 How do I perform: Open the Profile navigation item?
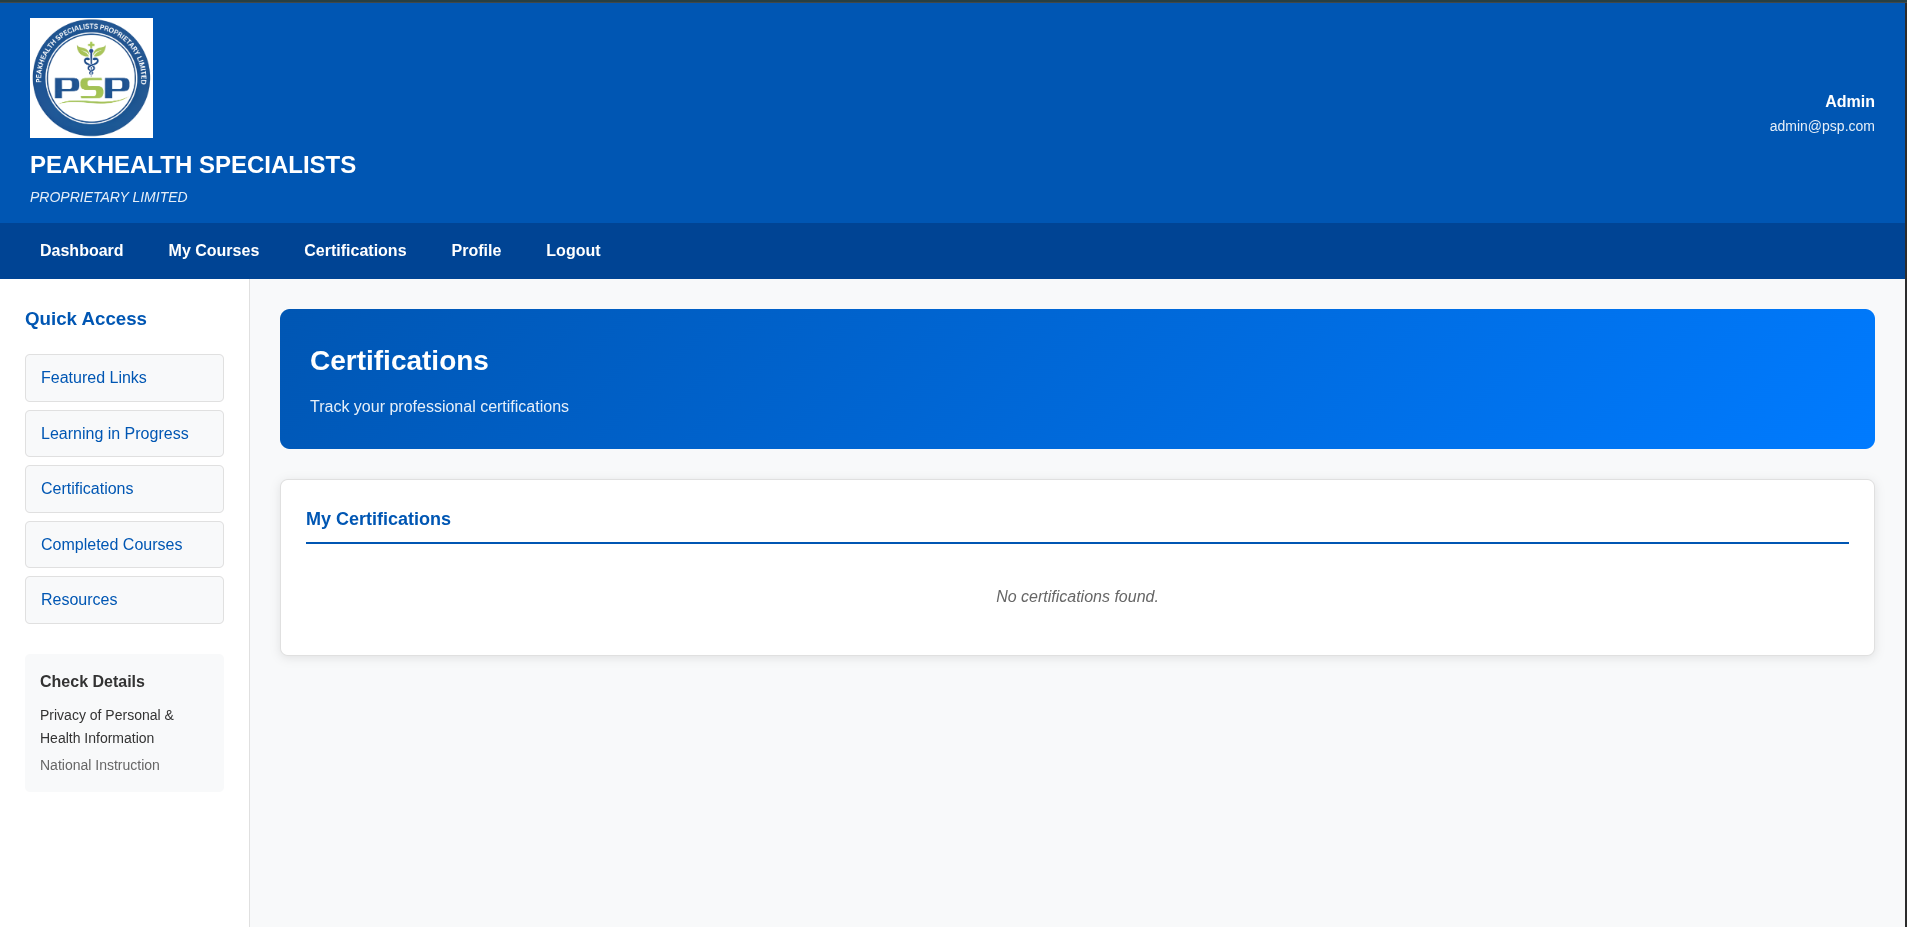(x=476, y=251)
